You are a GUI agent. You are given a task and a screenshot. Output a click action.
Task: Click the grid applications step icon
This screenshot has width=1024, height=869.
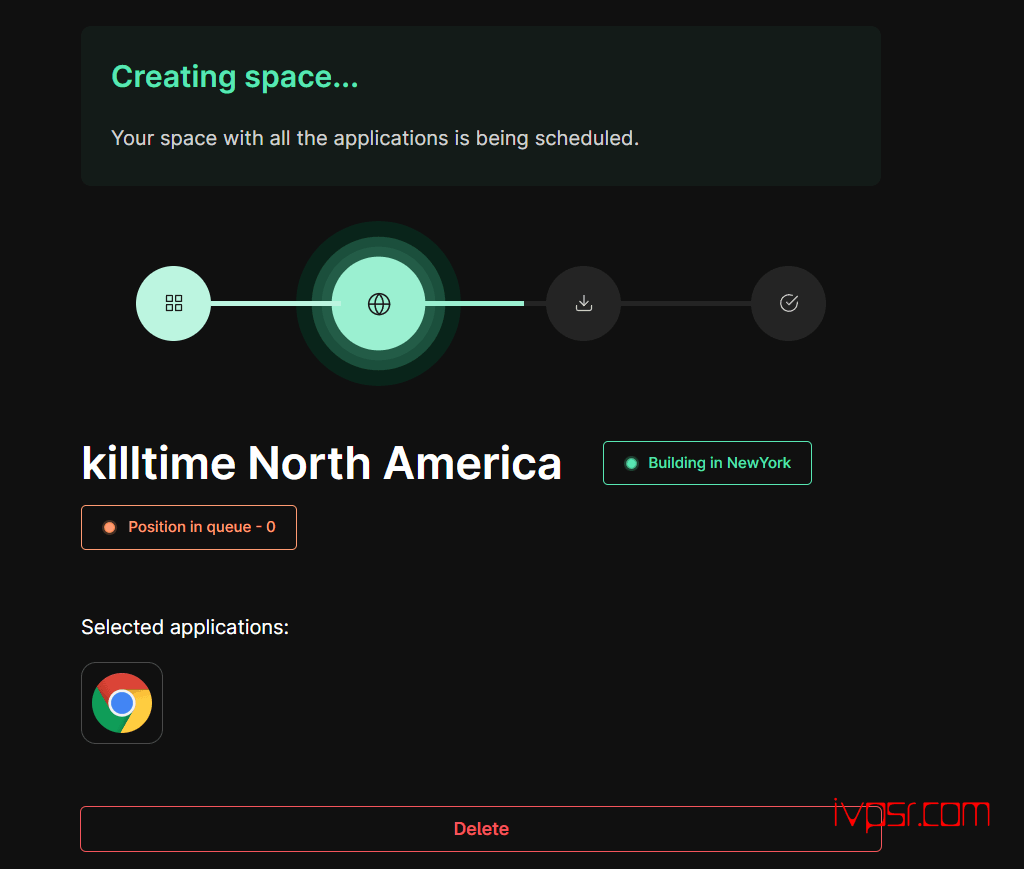point(173,303)
